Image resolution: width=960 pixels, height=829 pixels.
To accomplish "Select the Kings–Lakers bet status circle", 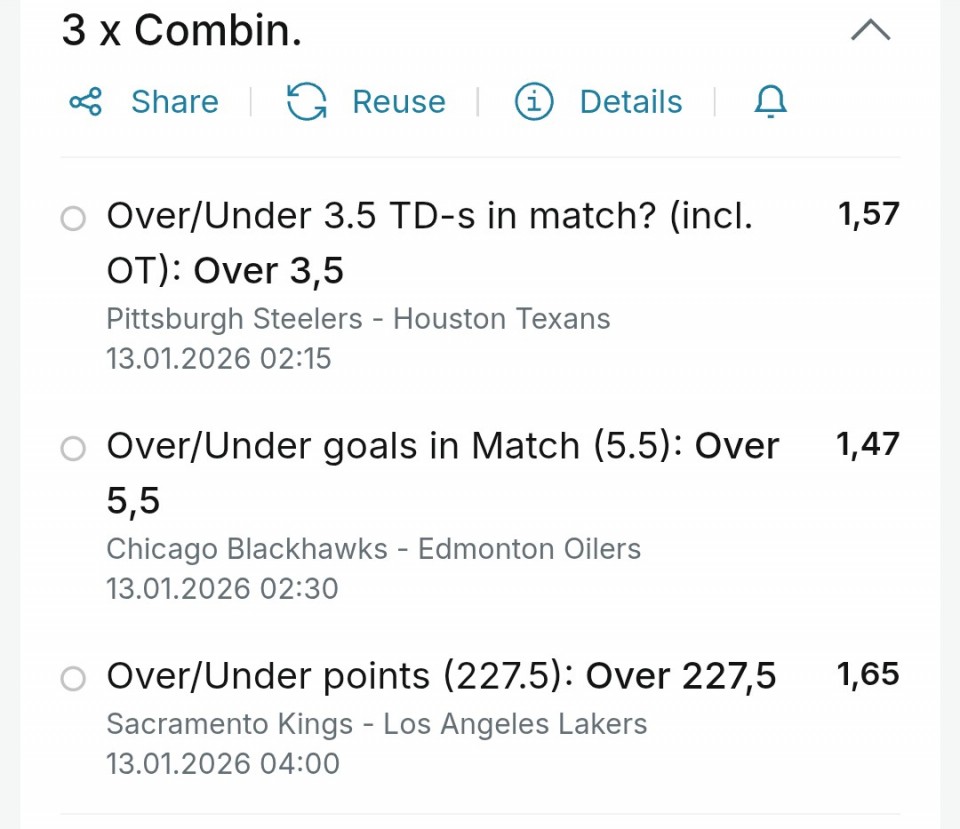I will pyautogui.click(x=73, y=680).
